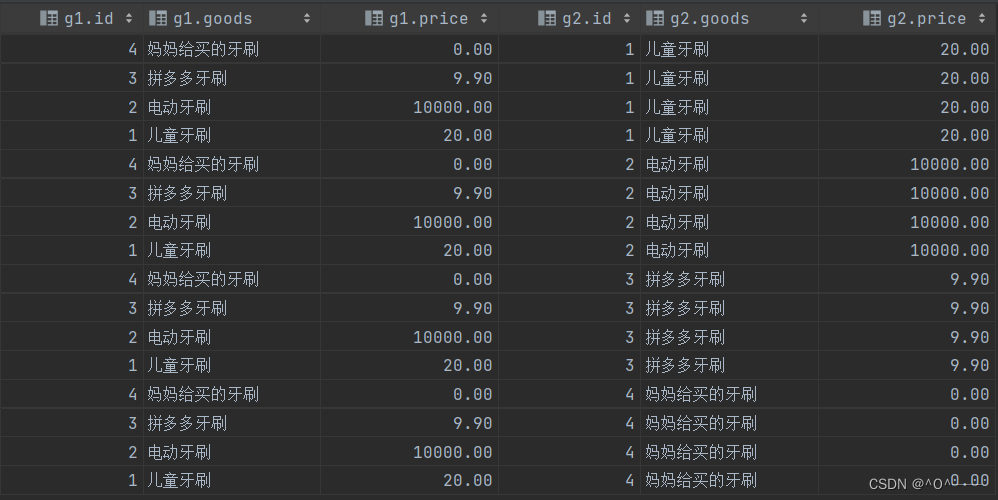The width and height of the screenshot is (998, 500).
Task: Select g1.price 9.90 in row with g2.price 9.90
Action: tap(472, 309)
